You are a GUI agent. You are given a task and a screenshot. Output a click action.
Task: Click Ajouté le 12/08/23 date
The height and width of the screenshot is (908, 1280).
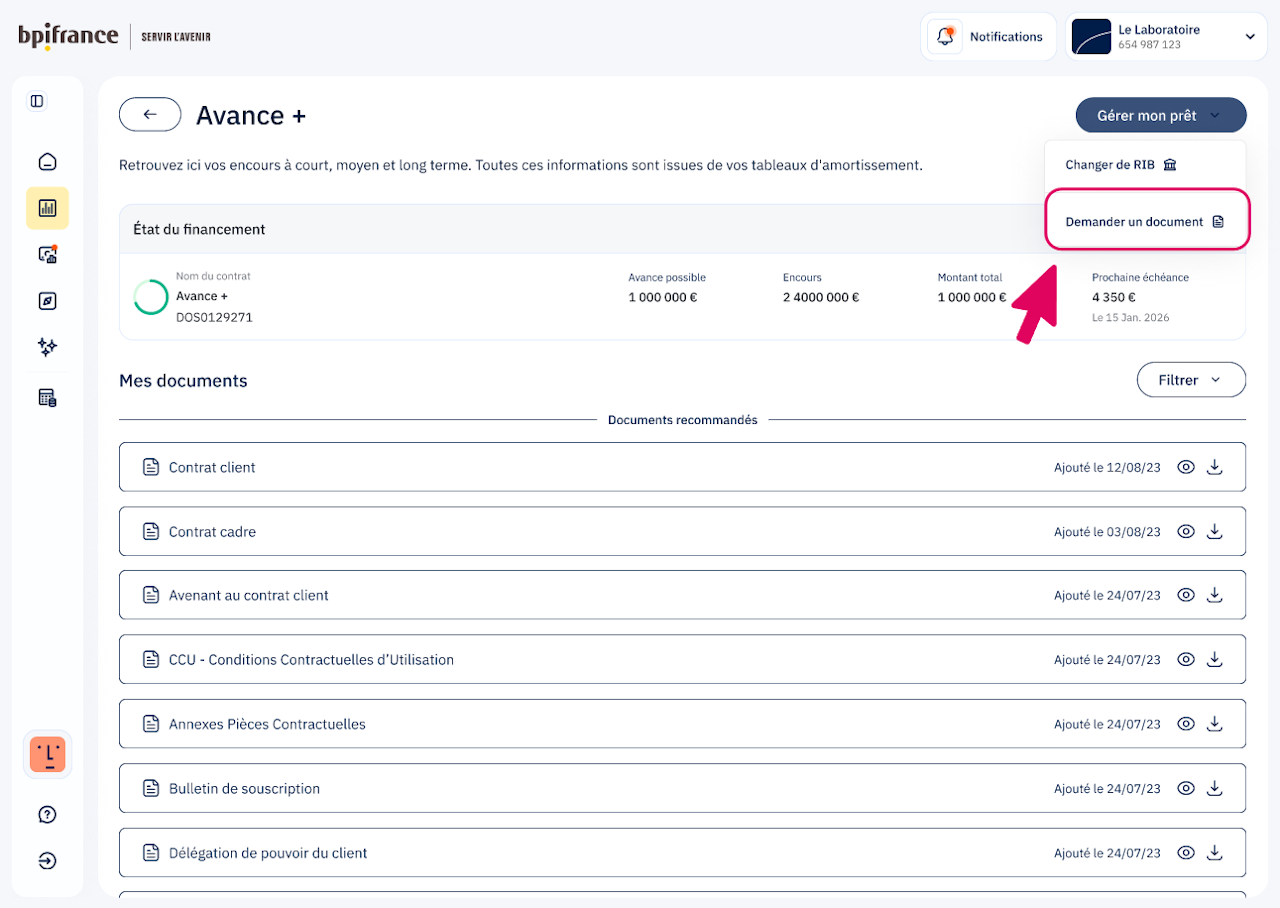[1107, 468]
